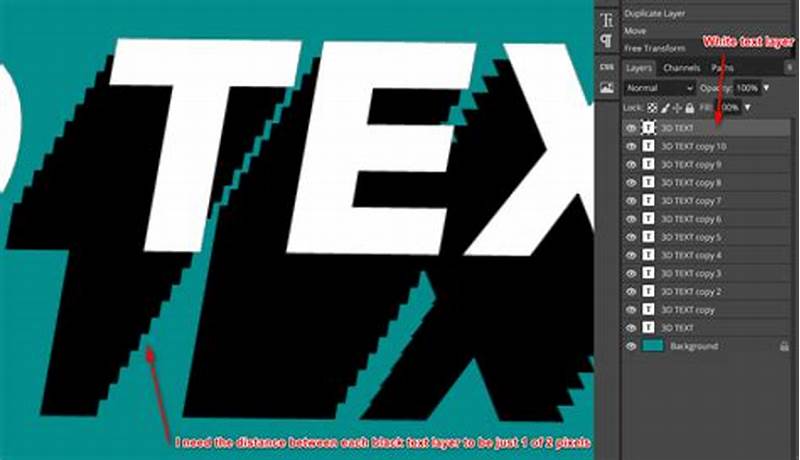This screenshot has width=800, height=460.
Task: Hide the Background layer
Action: pyautogui.click(x=631, y=346)
